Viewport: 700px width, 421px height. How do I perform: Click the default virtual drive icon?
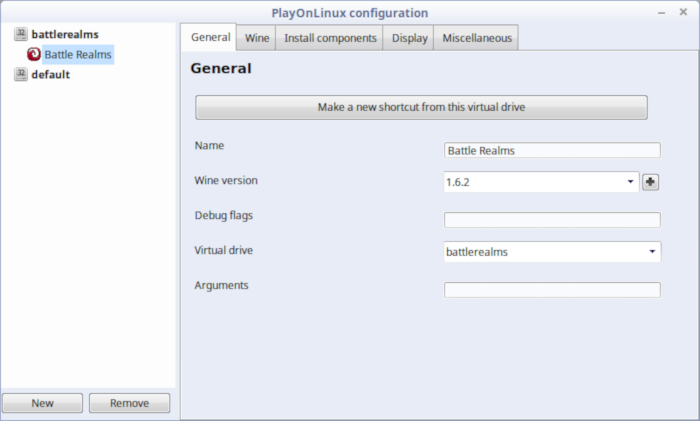point(21,74)
